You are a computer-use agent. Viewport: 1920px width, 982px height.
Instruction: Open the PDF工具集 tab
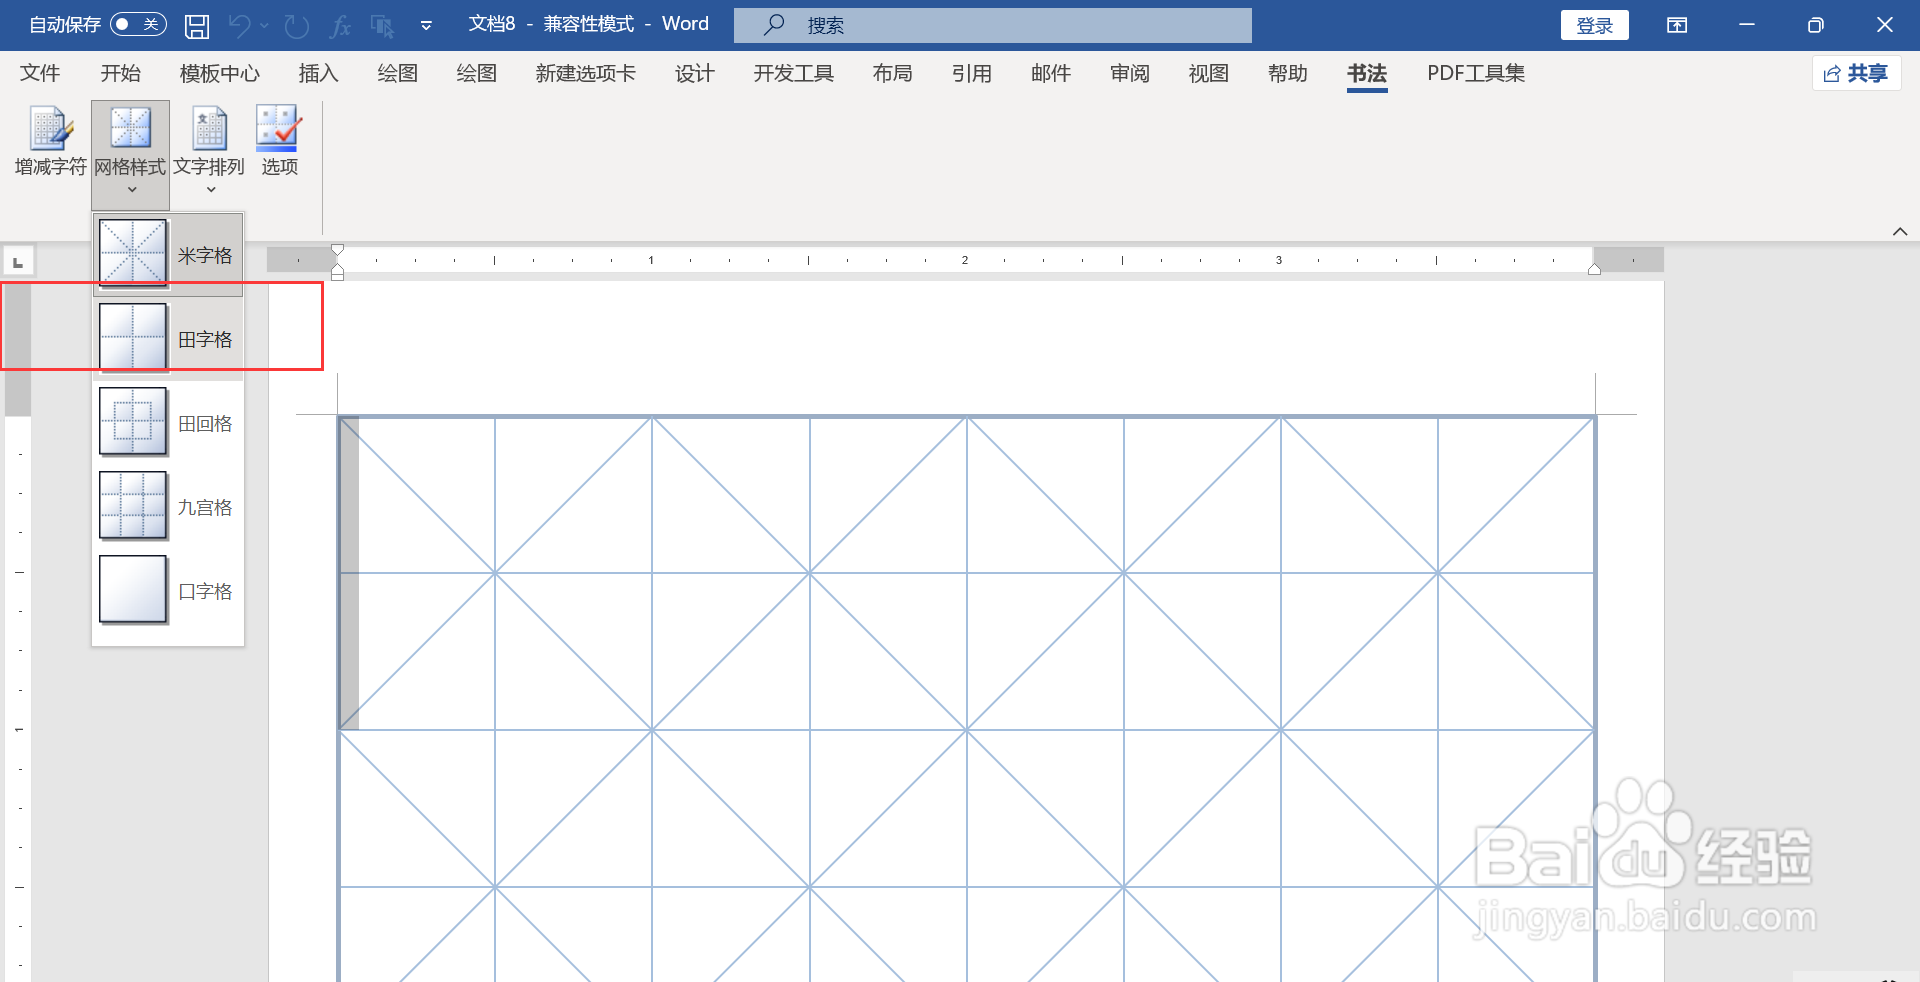coord(1475,73)
